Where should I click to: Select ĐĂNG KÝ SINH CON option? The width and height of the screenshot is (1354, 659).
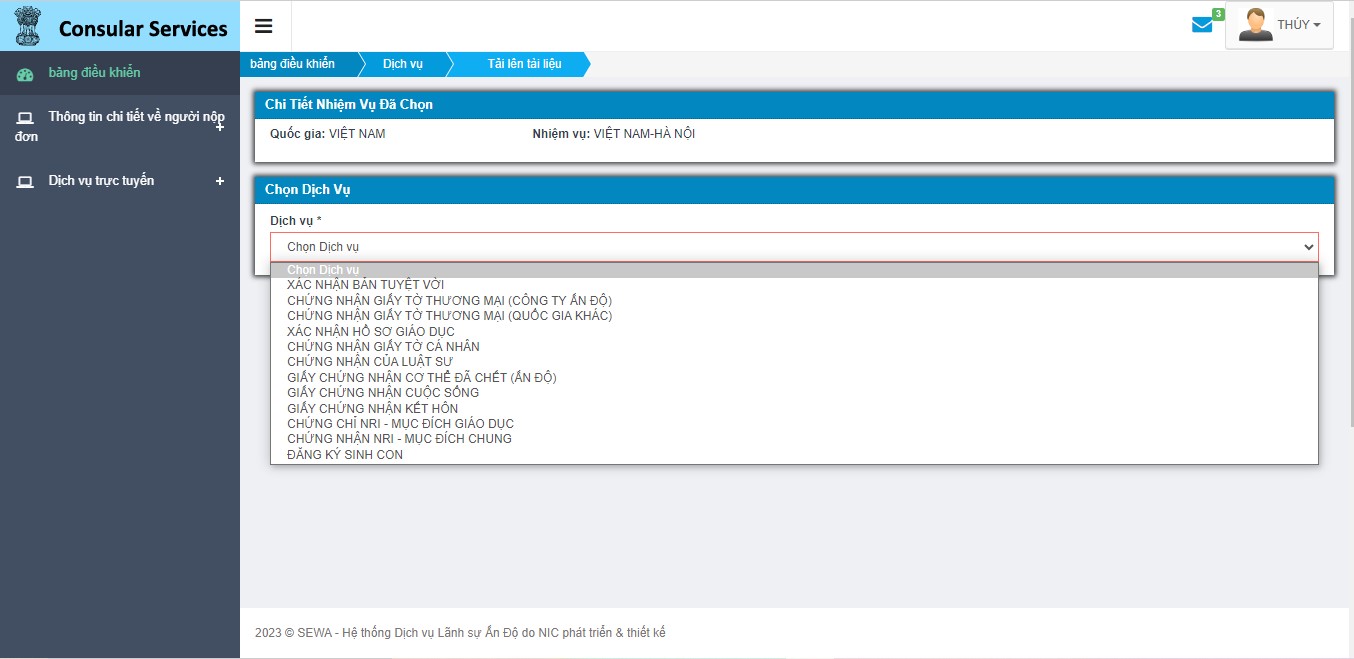point(345,455)
